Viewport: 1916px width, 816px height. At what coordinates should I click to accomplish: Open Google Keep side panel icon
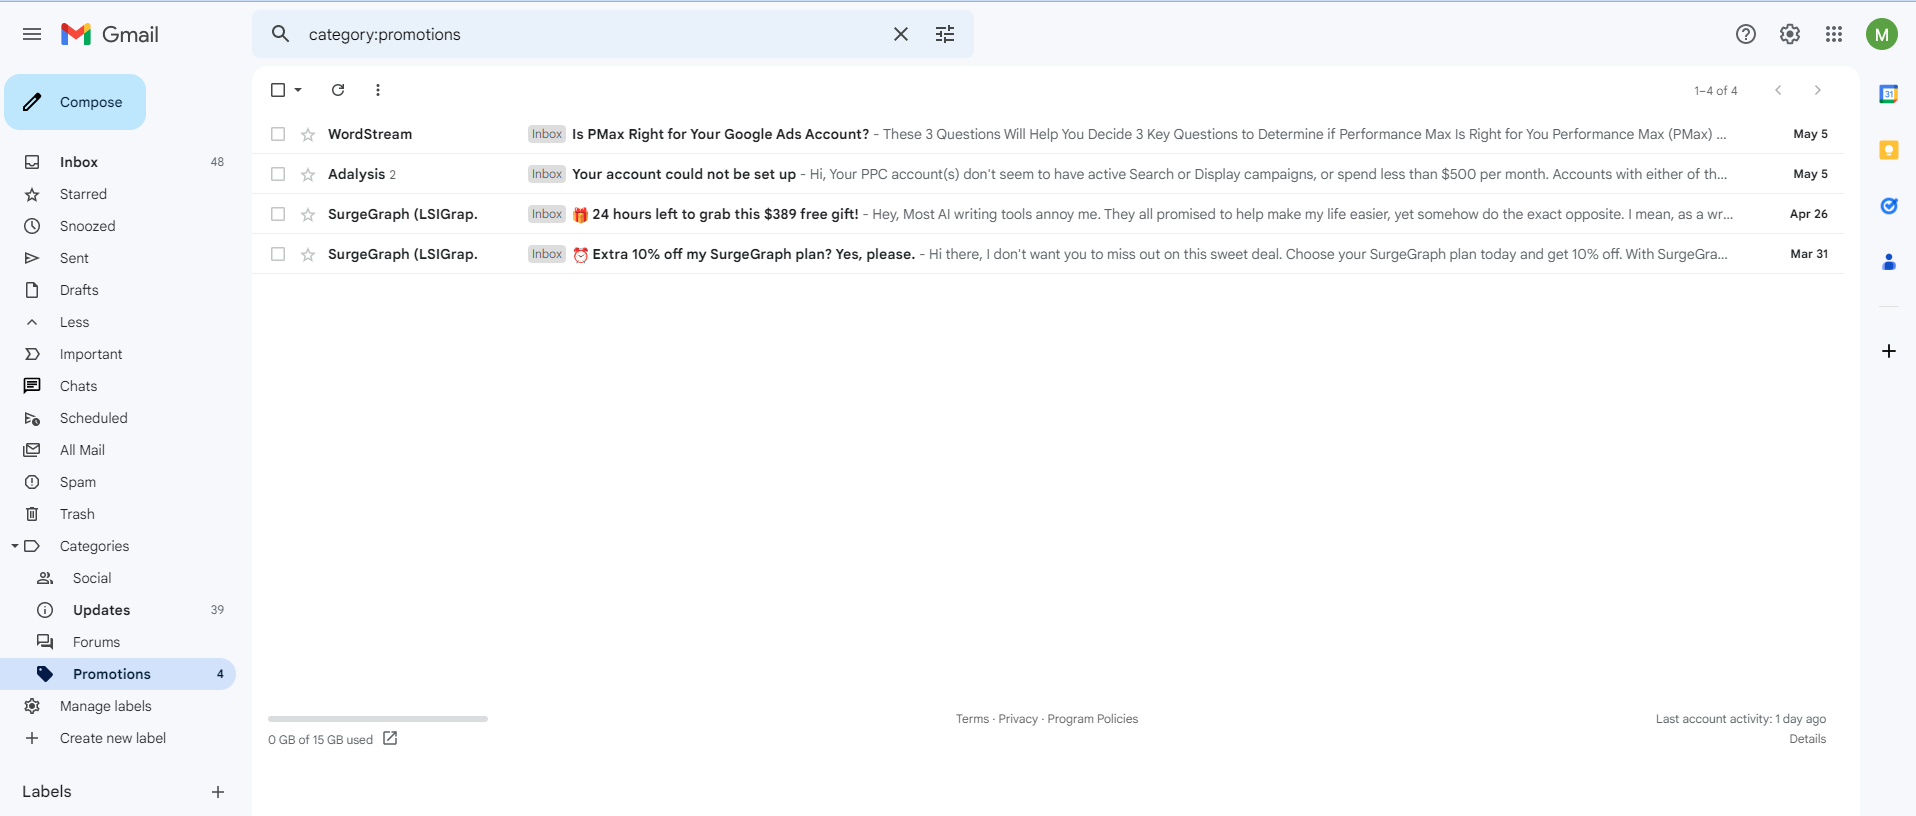1889,150
